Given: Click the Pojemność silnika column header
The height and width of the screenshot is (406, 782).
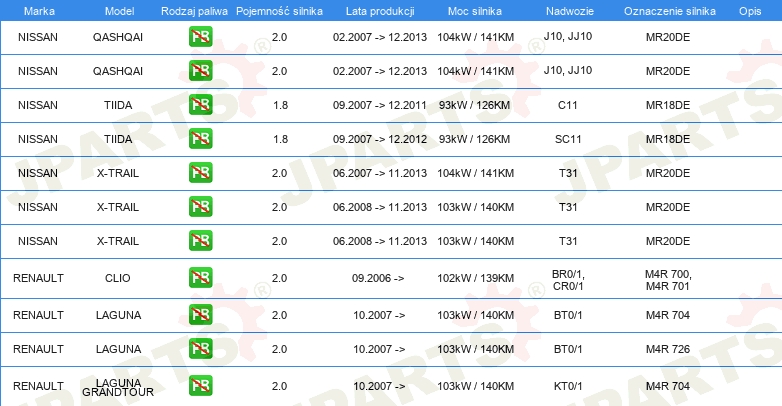Looking at the screenshot, I should [x=279, y=9].
